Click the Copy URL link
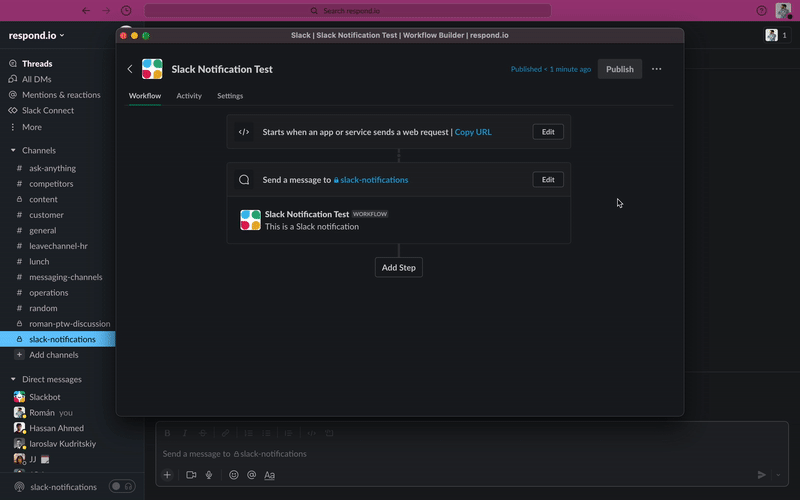The width and height of the screenshot is (800, 500). (x=473, y=132)
